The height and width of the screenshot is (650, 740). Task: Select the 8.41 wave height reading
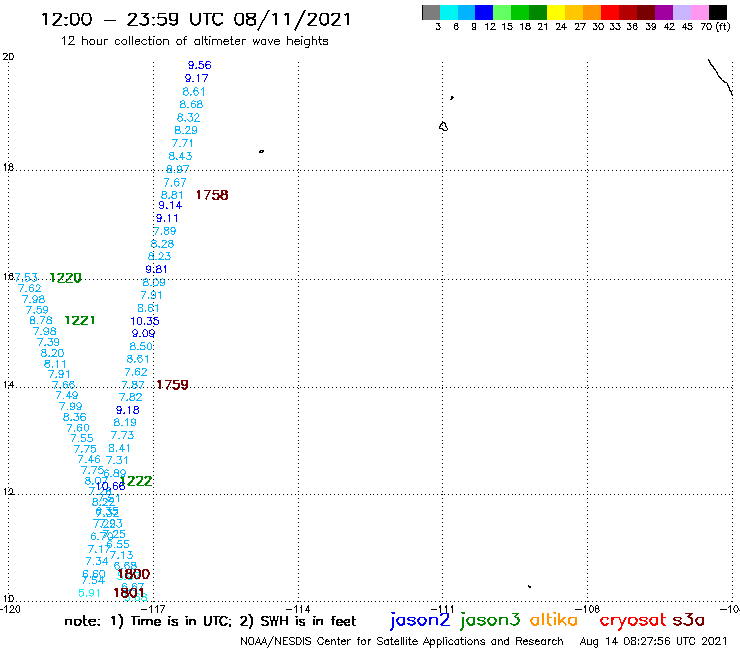(x=119, y=448)
